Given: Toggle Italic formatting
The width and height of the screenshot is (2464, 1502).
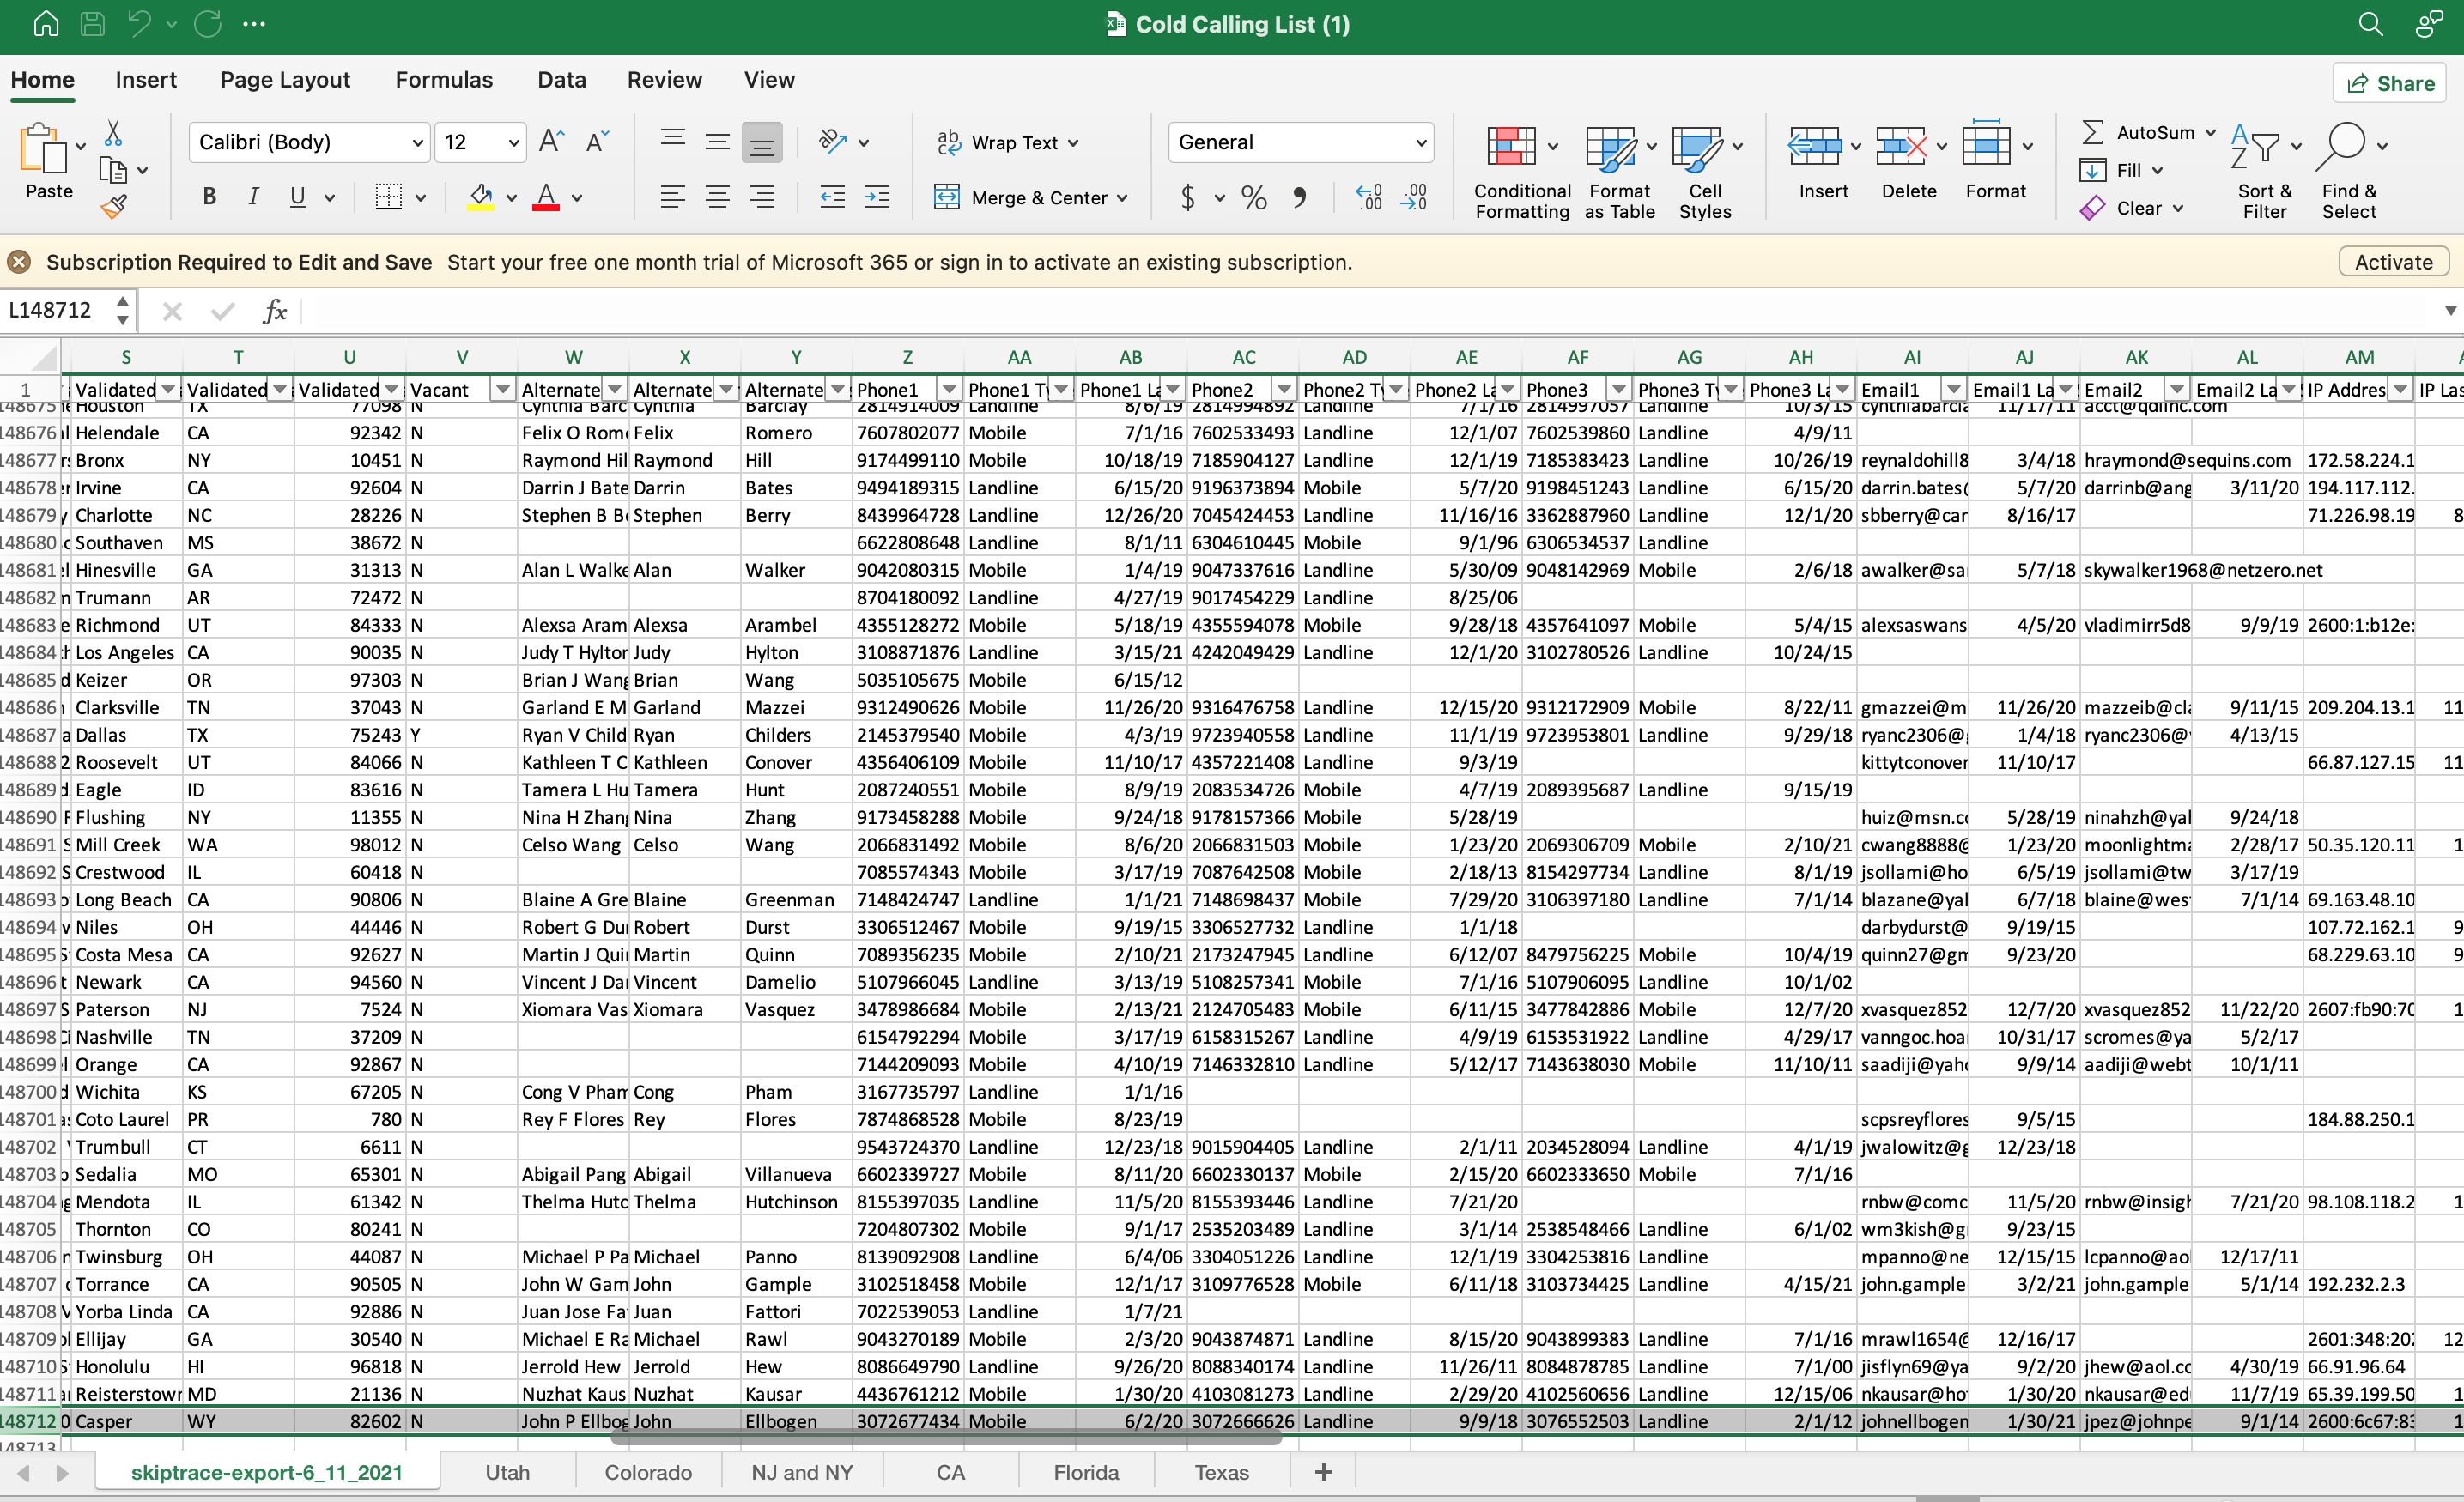Looking at the screenshot, I should pos(253,197).
